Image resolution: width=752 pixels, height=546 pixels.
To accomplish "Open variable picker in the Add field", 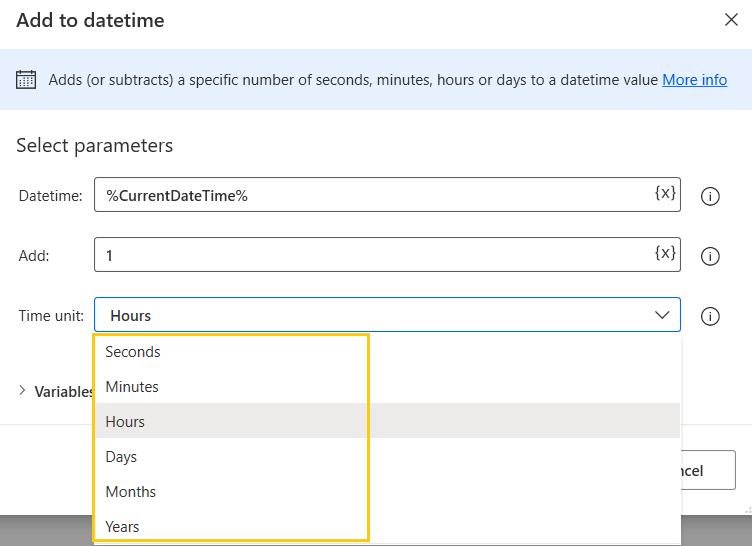I will point(665,253).
